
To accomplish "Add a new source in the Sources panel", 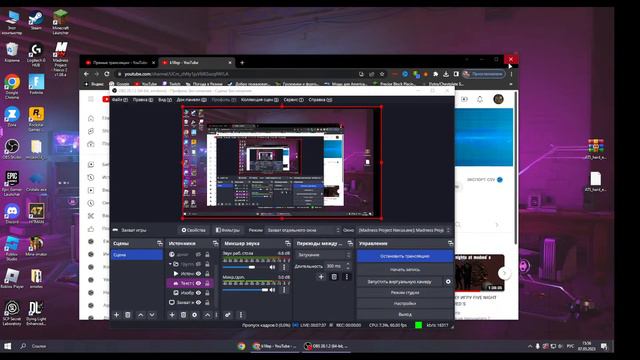I will click(172, 315).
